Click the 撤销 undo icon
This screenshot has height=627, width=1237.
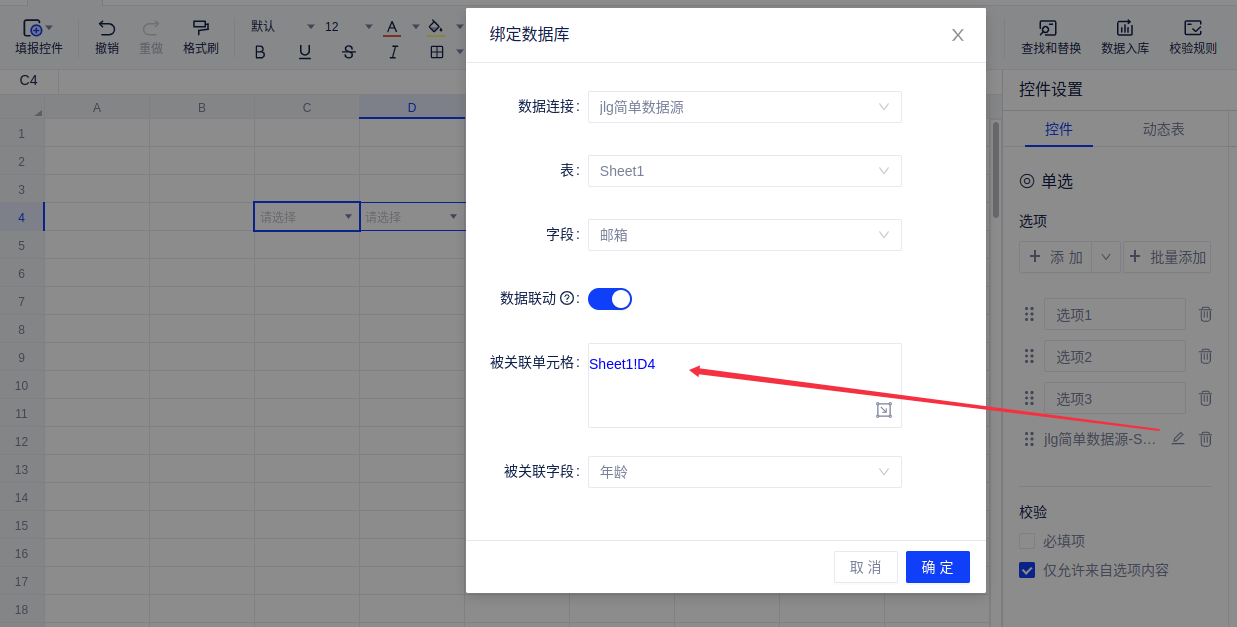coord(107,28)
